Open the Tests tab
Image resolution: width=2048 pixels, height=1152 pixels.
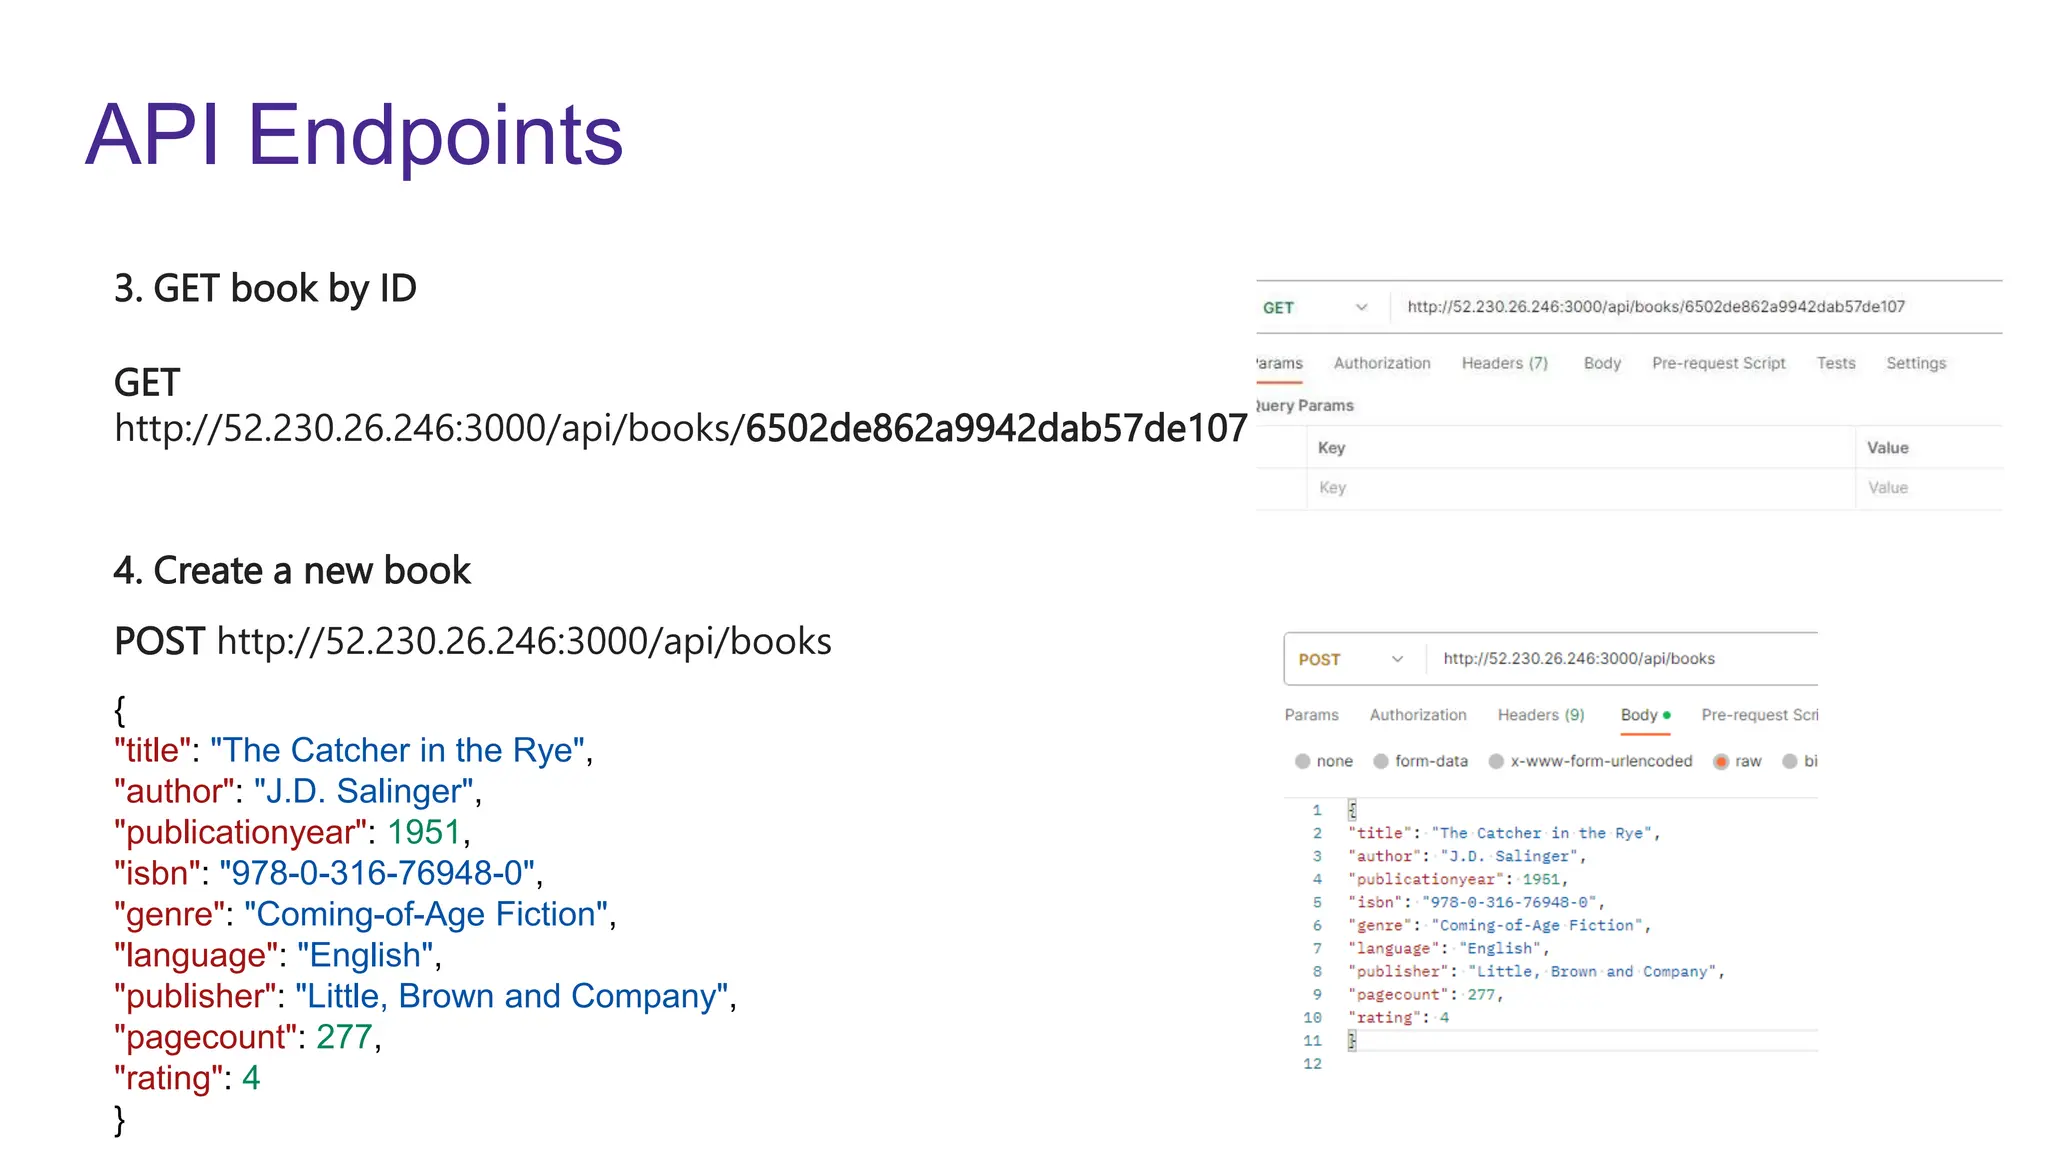pos(1835,363)
